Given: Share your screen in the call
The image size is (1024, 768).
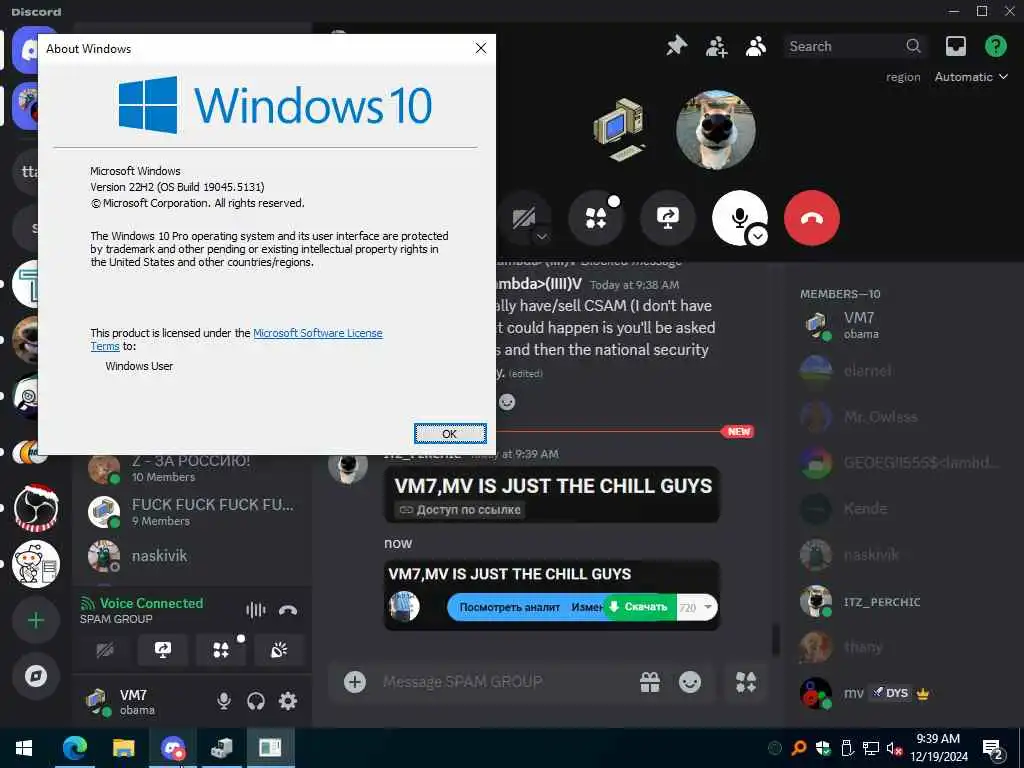Looking at the screenshot, I should (x=667, y=218).
